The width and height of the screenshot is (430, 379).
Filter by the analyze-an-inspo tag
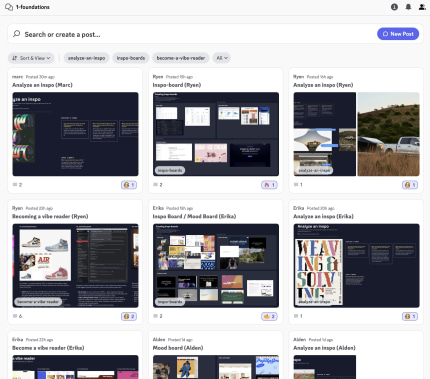coord(86,58)
